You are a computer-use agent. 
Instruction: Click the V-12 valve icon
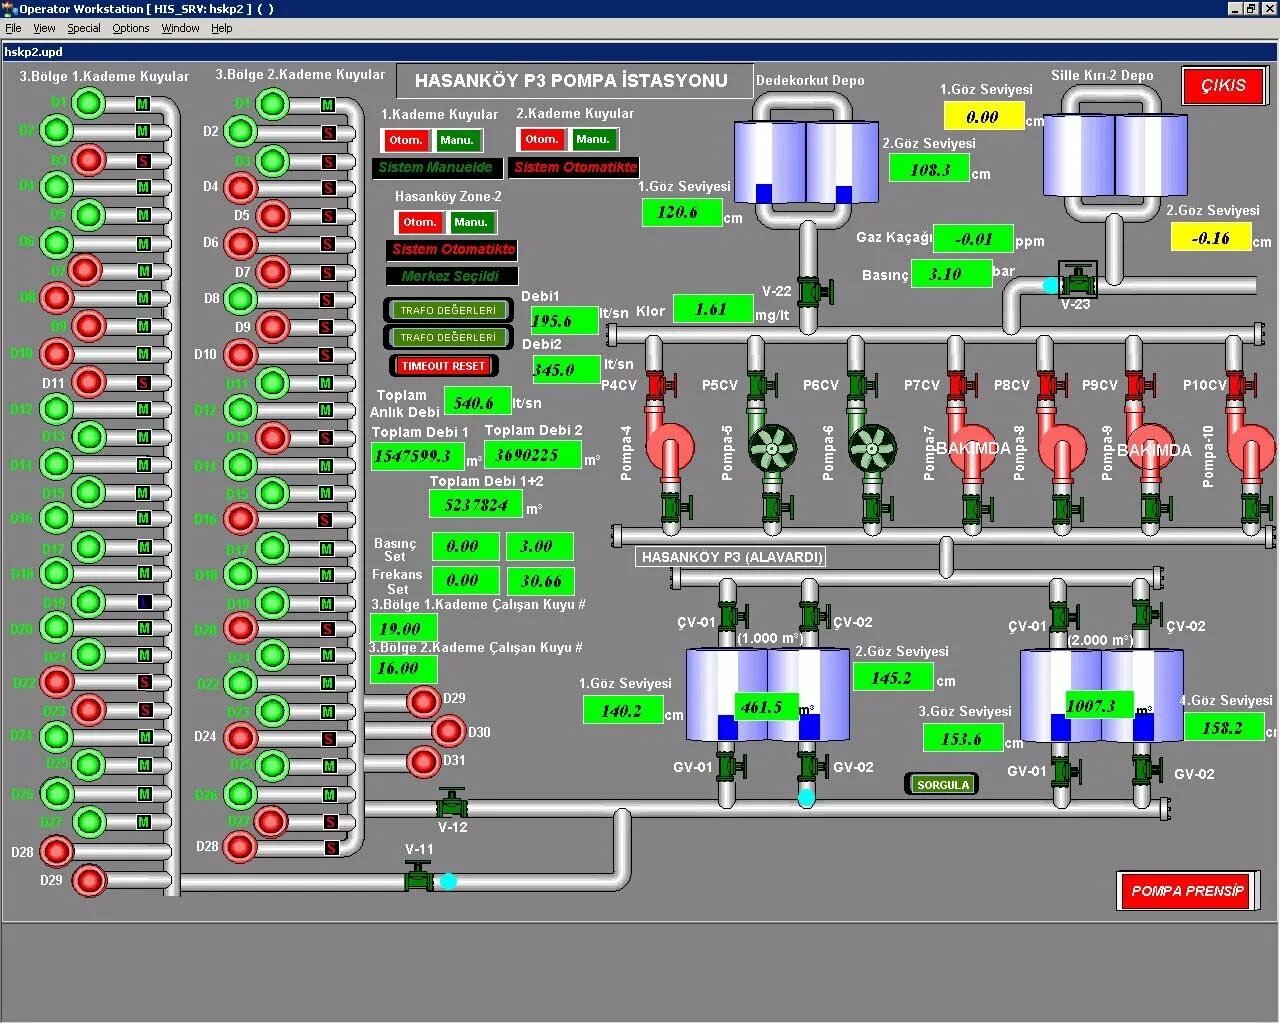(x=452, y=805)
